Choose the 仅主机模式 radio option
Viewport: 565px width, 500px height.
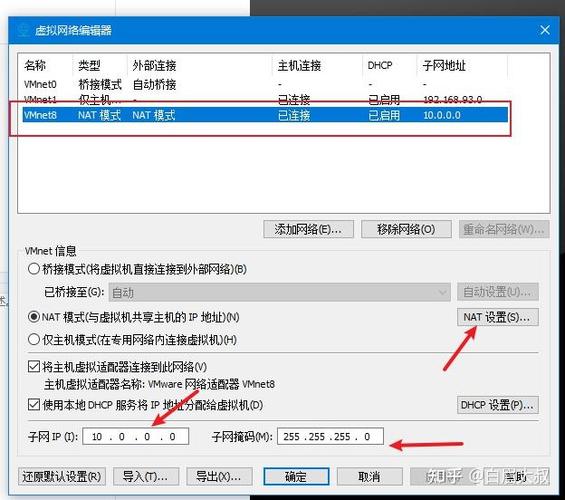coord(34,339)
